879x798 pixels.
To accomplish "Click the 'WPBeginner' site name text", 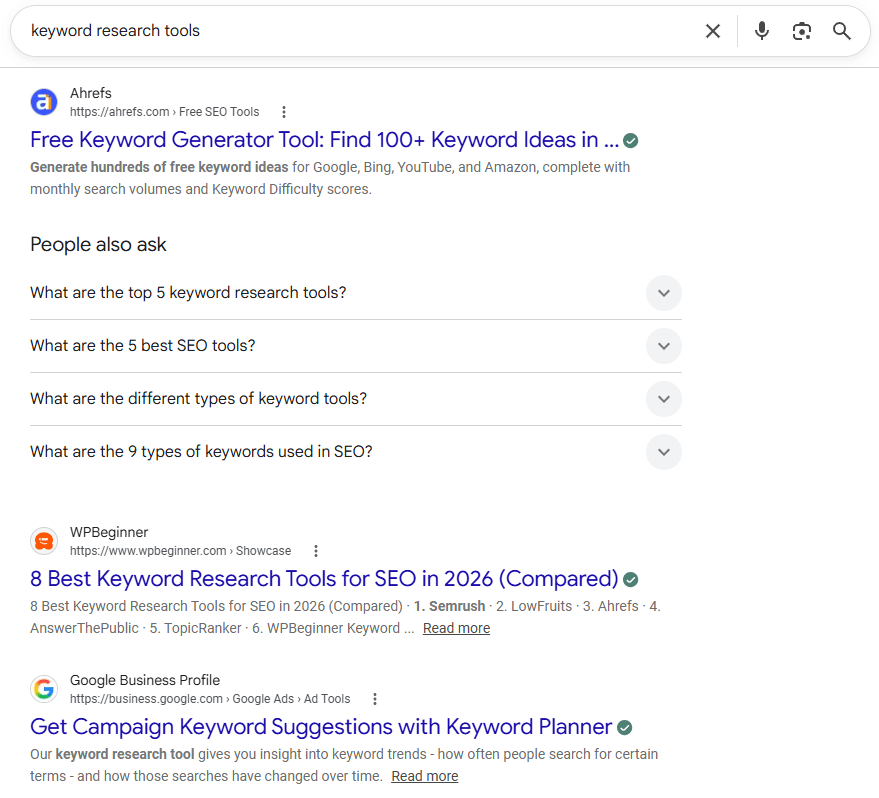I will [x=109, y=532].
